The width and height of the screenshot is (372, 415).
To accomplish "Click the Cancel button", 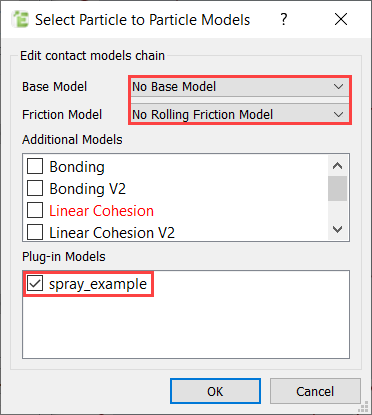I will (315, 391).
